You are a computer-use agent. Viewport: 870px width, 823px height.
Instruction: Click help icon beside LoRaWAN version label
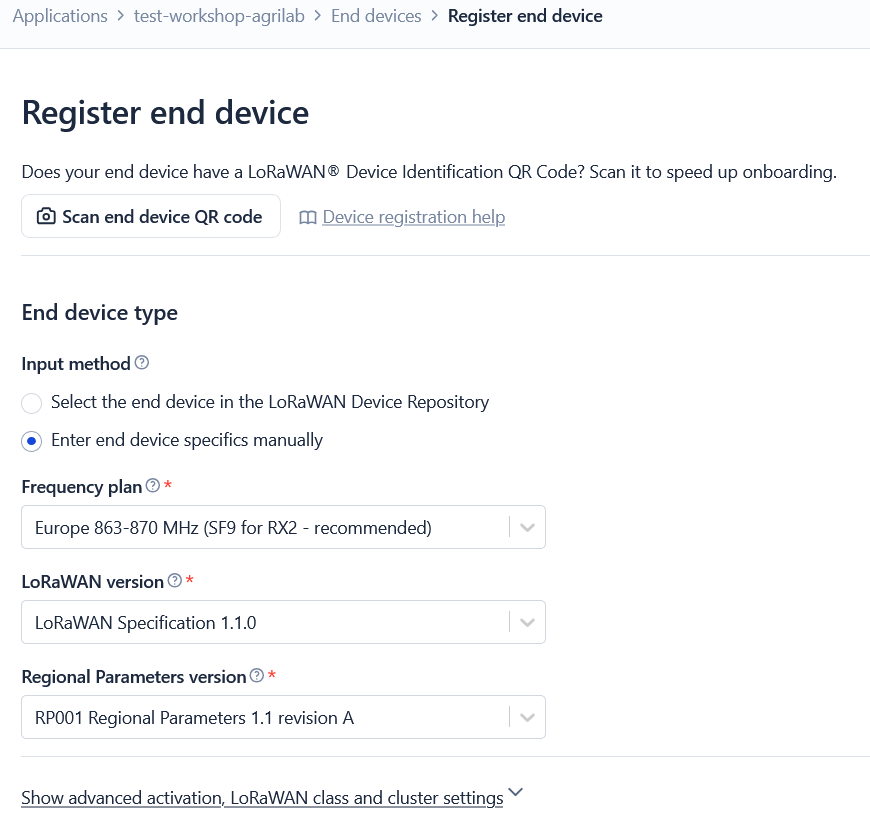coord(175,581)
